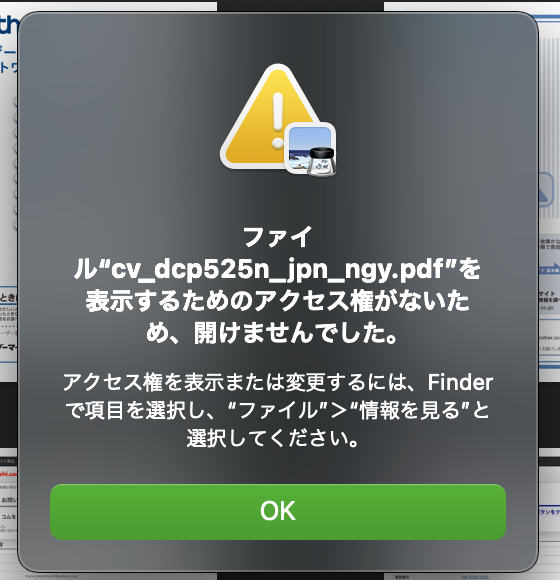Click the red shi.co text at the bottom-left
Image resolution: width=560 pixels, height=580 pixels.
pos(8,474)
